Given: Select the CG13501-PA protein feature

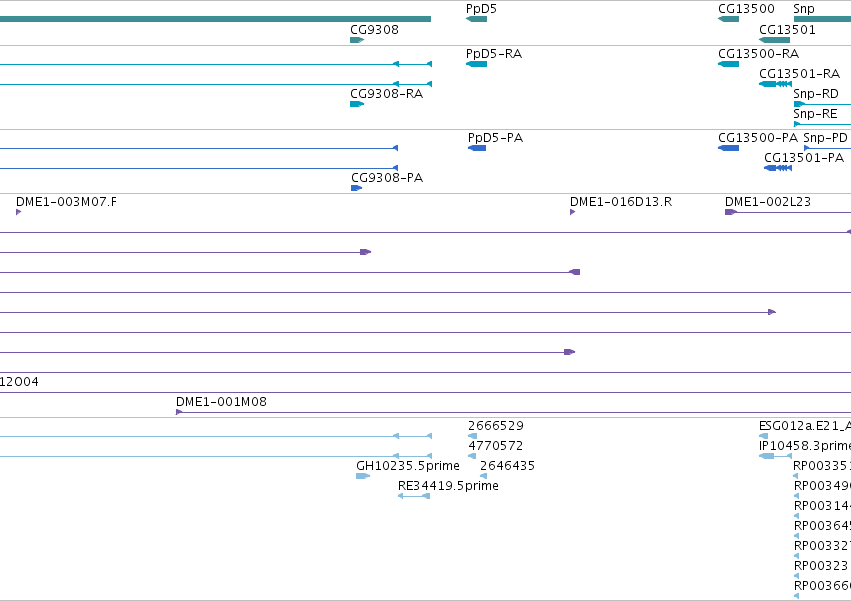Looking at the screenshot, I should point(778,168).
